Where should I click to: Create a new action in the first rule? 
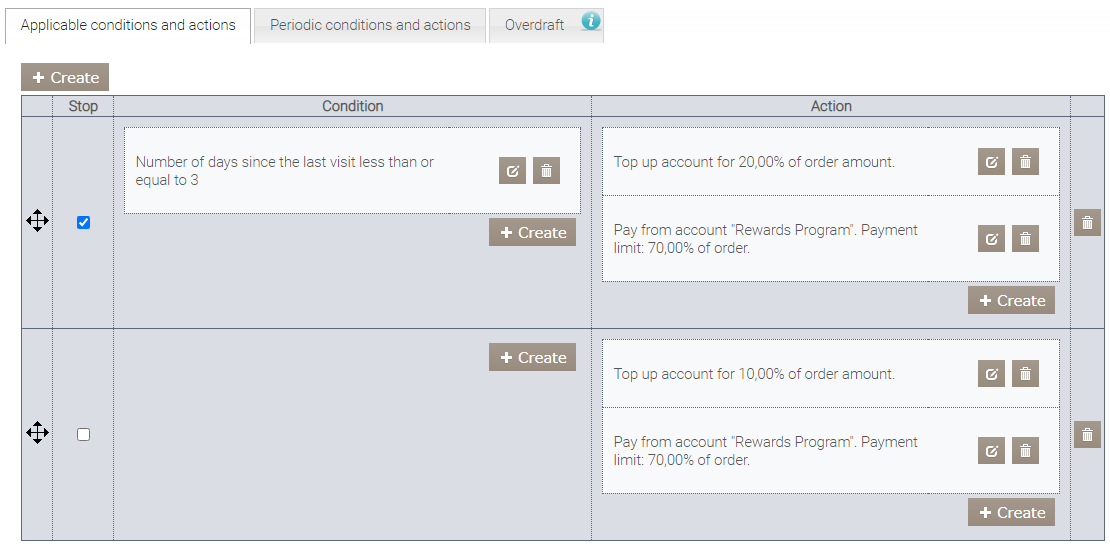click(1011, 301)
